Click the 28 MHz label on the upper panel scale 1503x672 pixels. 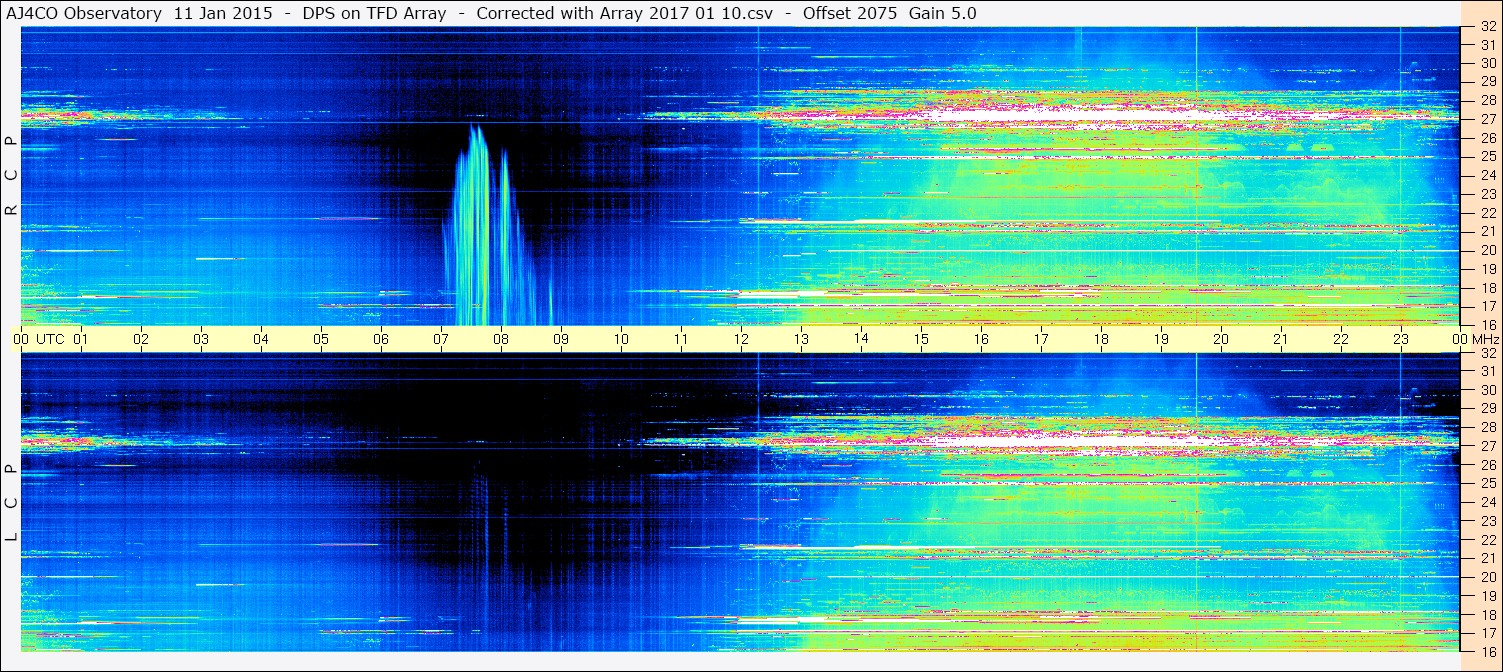coord(1487,100)
